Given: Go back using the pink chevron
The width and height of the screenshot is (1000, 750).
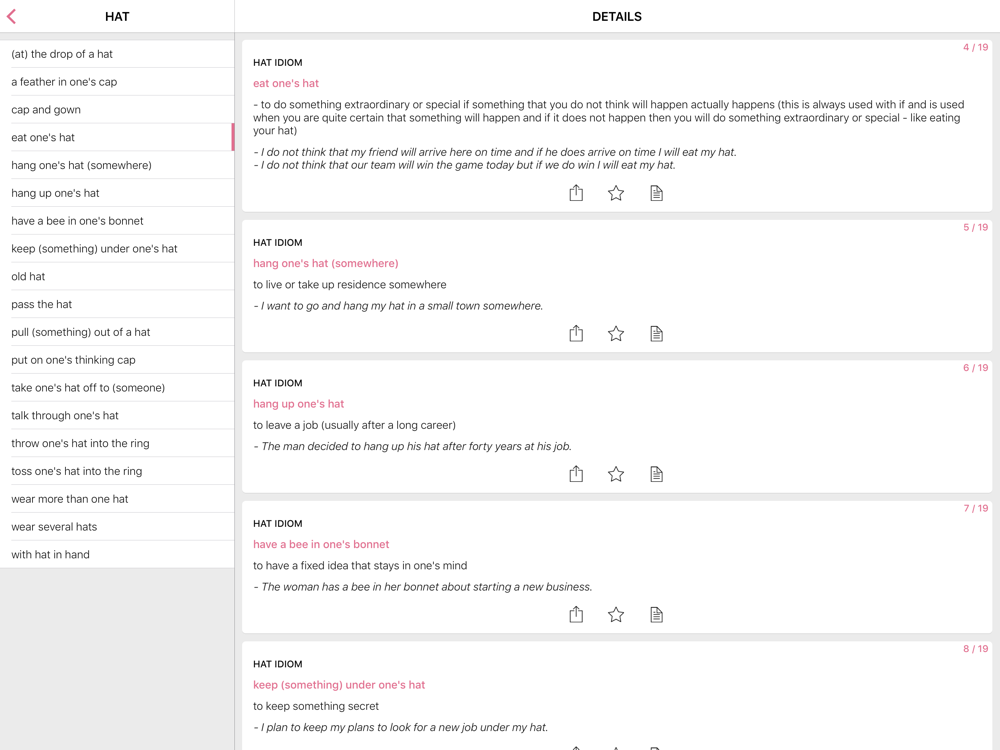Looking at the screenshot, I should (12, 17).
